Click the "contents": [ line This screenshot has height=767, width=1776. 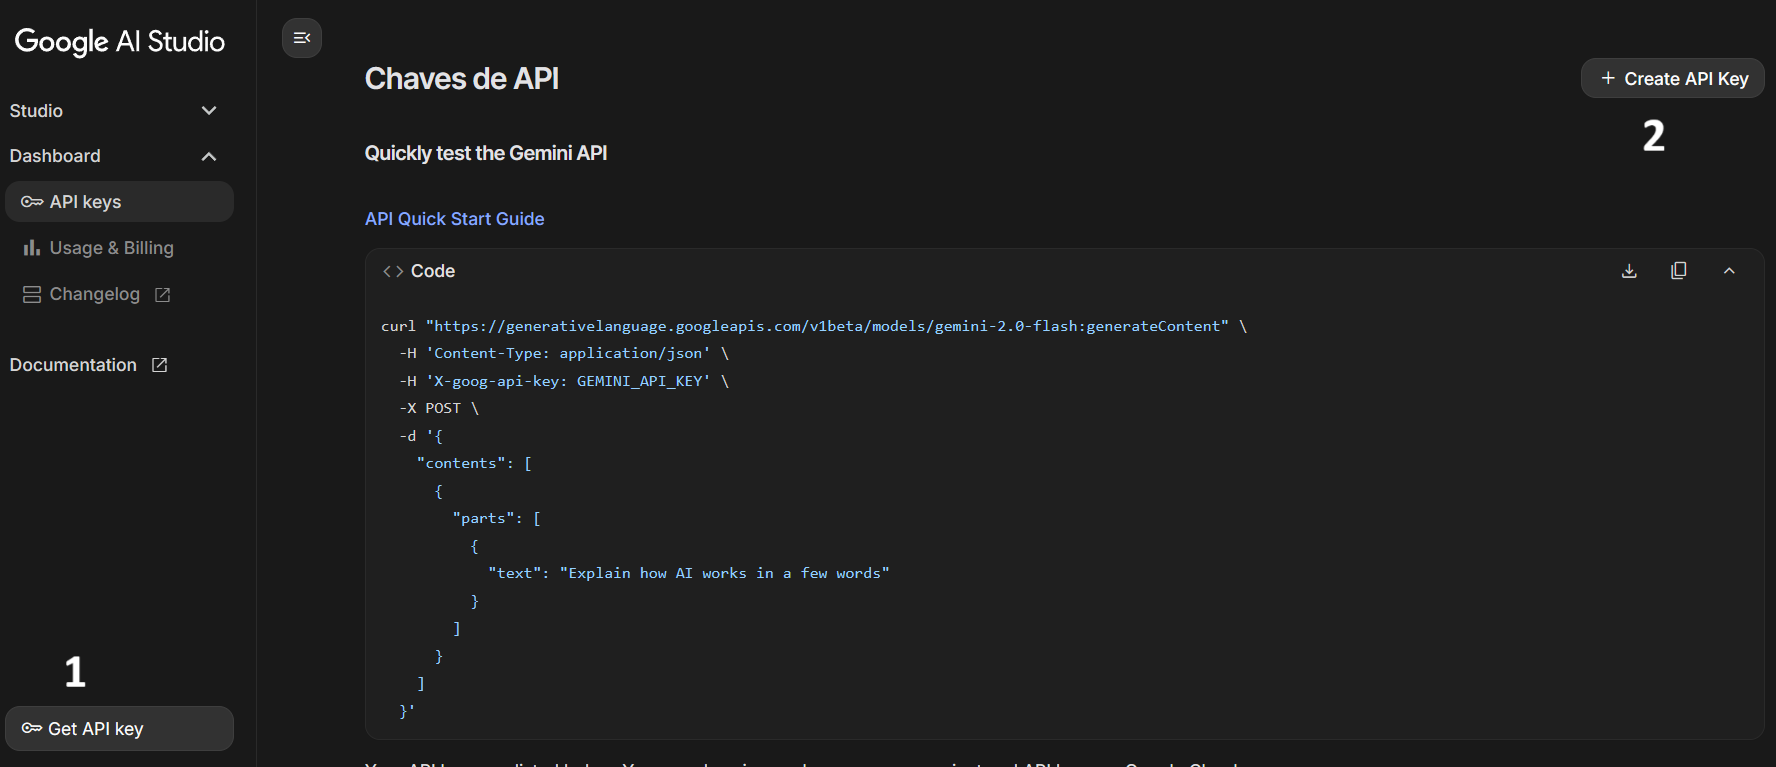(474, 463)
